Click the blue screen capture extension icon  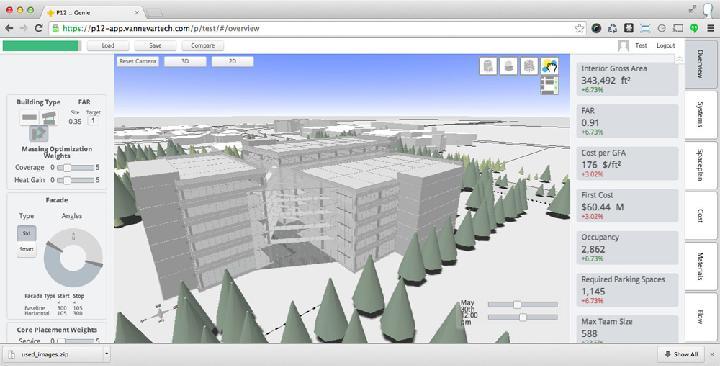[x=645, y=28]
